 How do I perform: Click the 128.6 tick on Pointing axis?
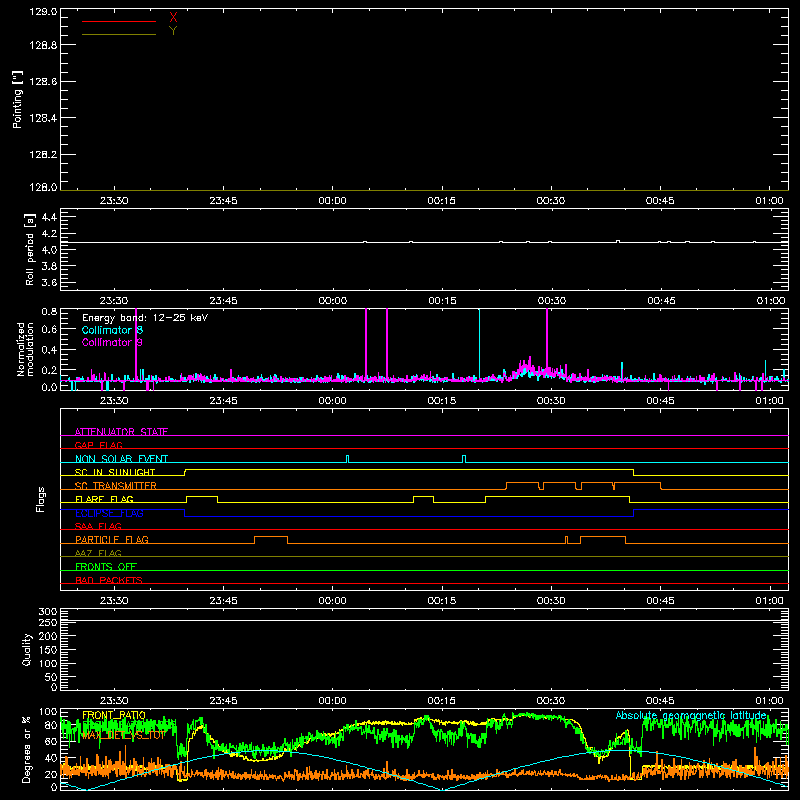(43, 81)
